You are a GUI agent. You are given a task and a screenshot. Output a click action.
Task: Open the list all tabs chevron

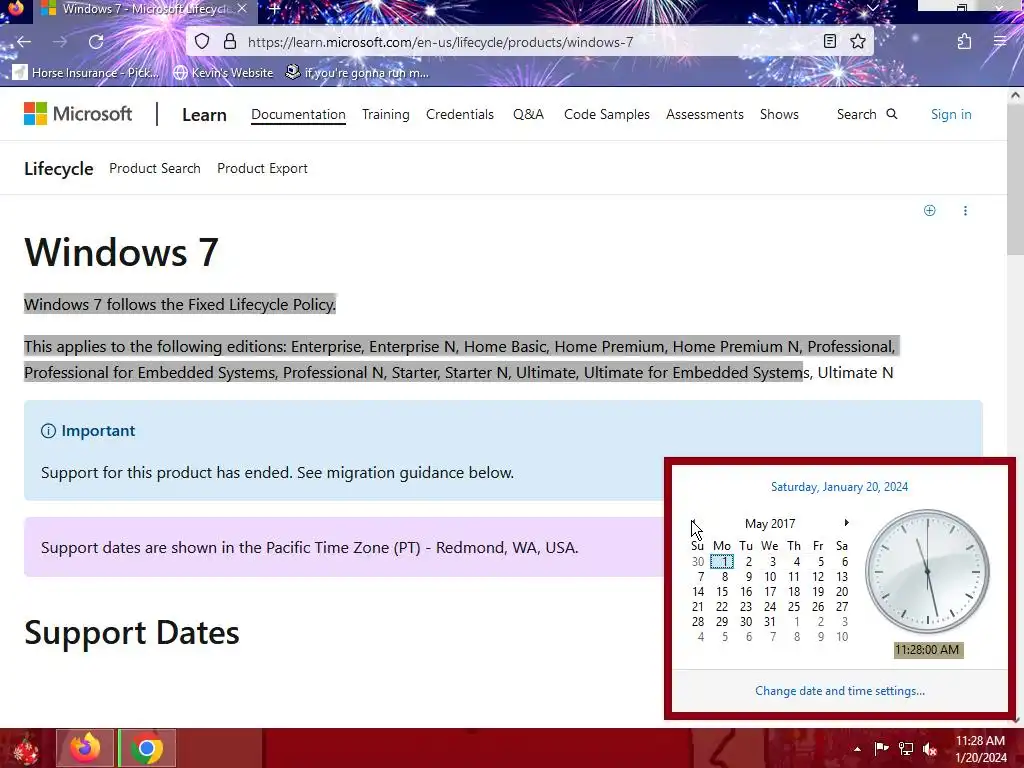pos(872,8)
